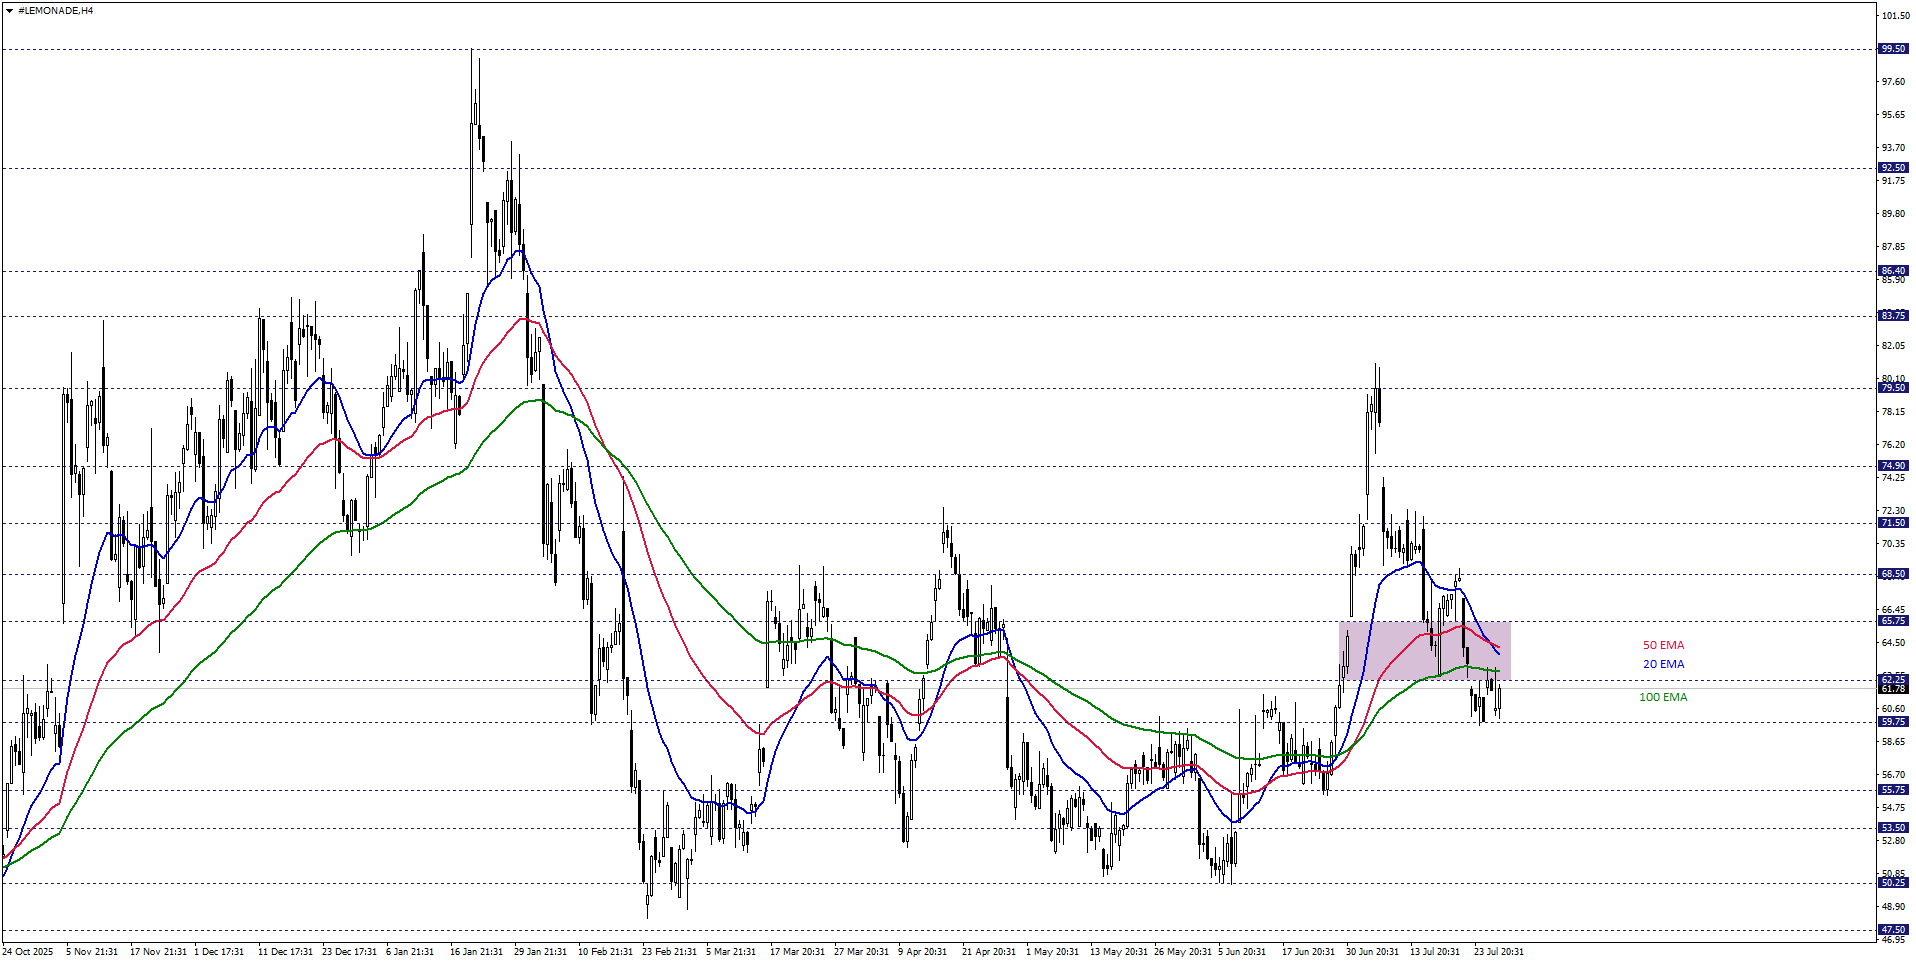
Task: Click the 89.80 price scale value
Action: 1893,214
